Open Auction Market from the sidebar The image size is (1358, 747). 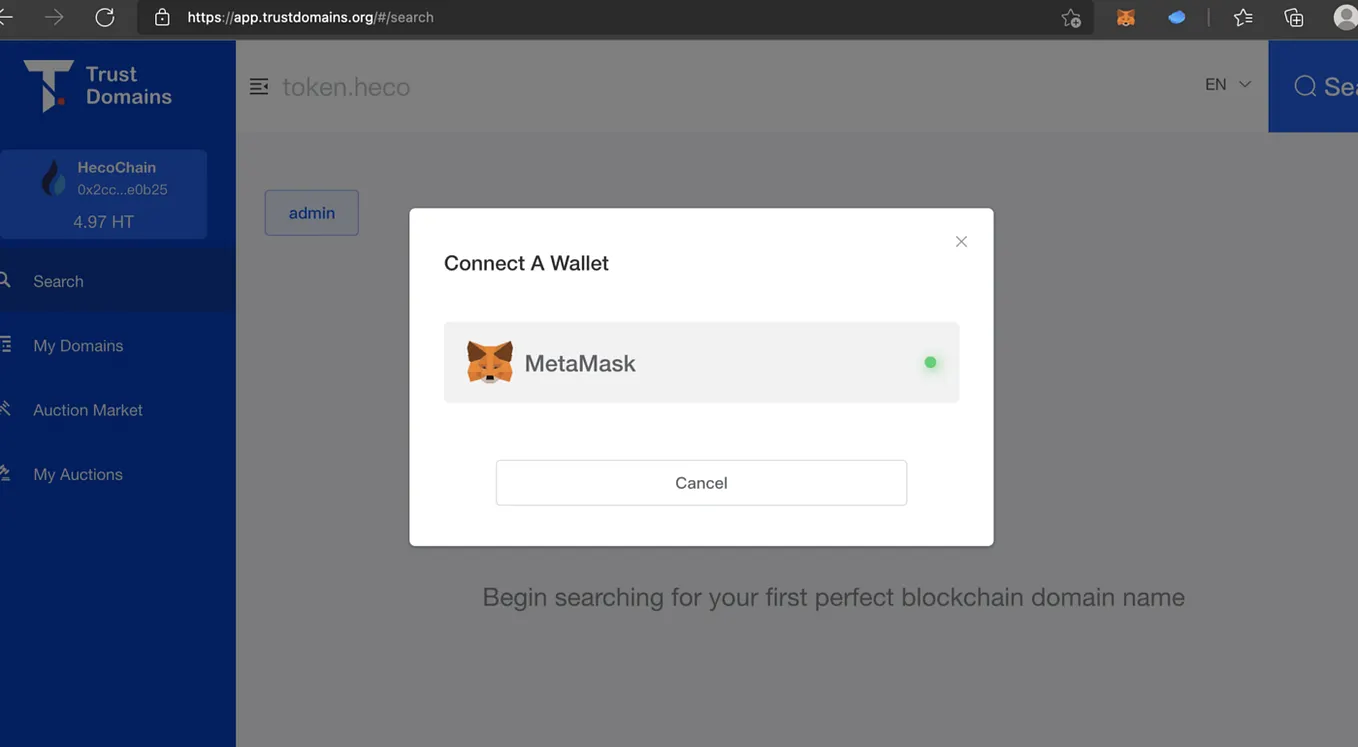coord(88,410)
